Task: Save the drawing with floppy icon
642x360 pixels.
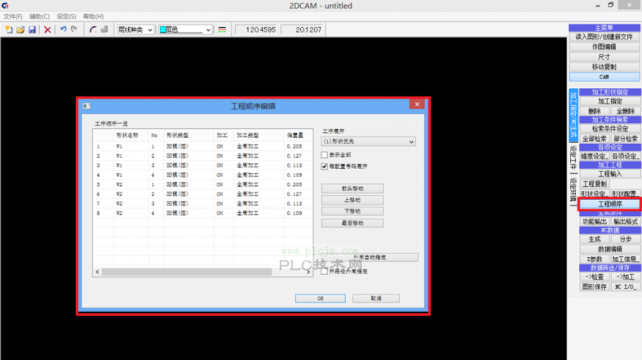Action: pyautogui.click(x=32, y=29)
